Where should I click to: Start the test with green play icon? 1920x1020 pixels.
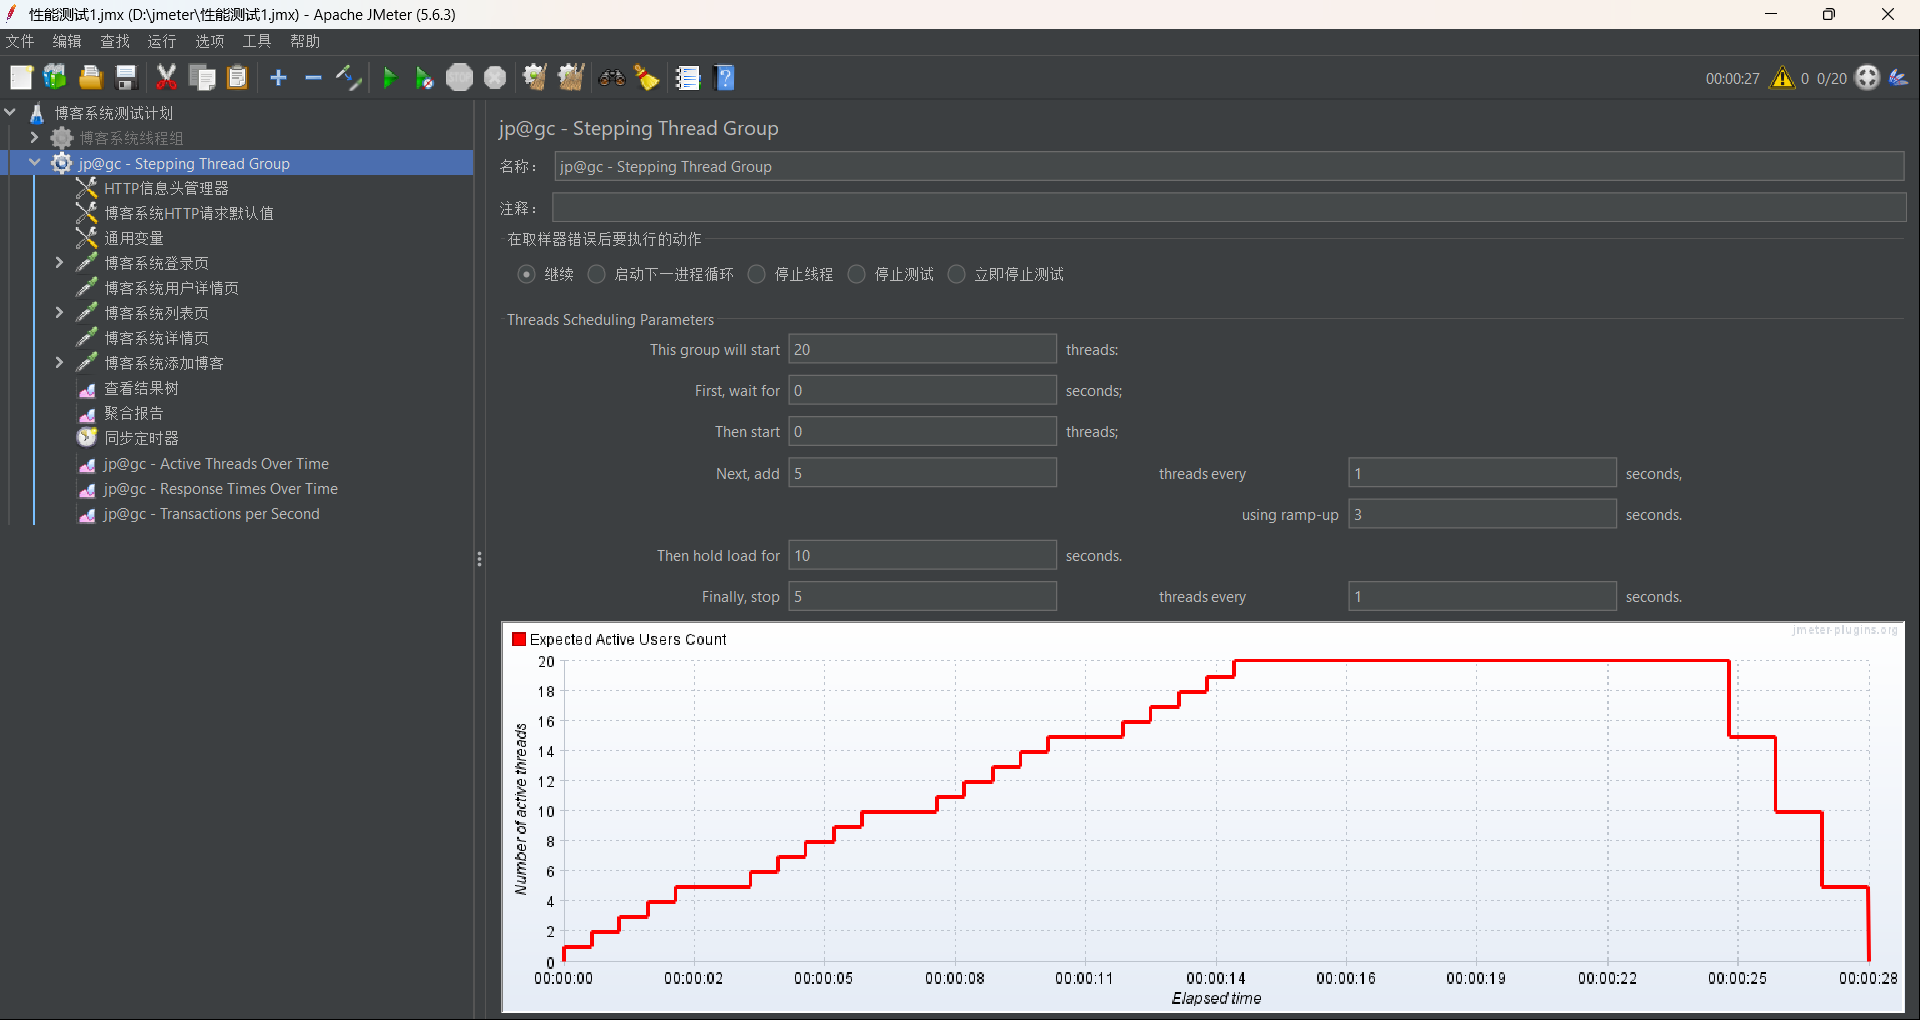pos(390,78)
